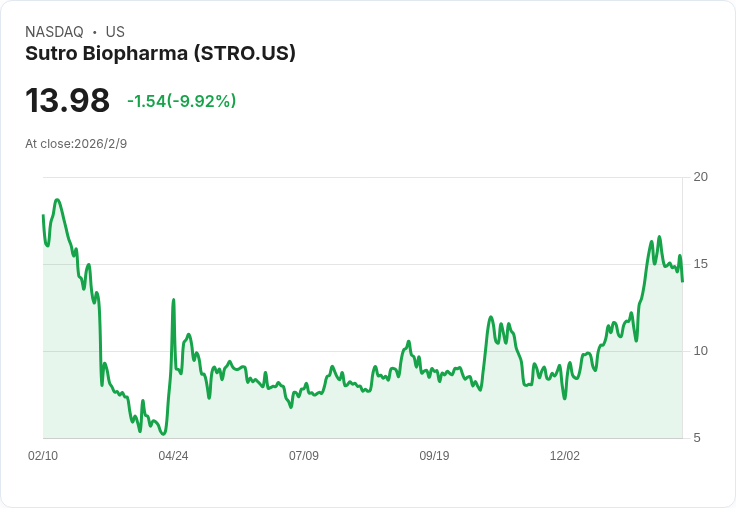
Task: Open the Sutro Biopharma (STRO.US) title
Action: [x=160, y=54]
